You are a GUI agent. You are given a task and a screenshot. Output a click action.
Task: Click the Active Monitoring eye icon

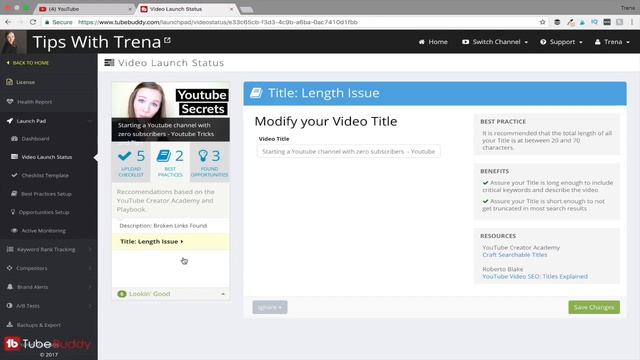point(14,231)
